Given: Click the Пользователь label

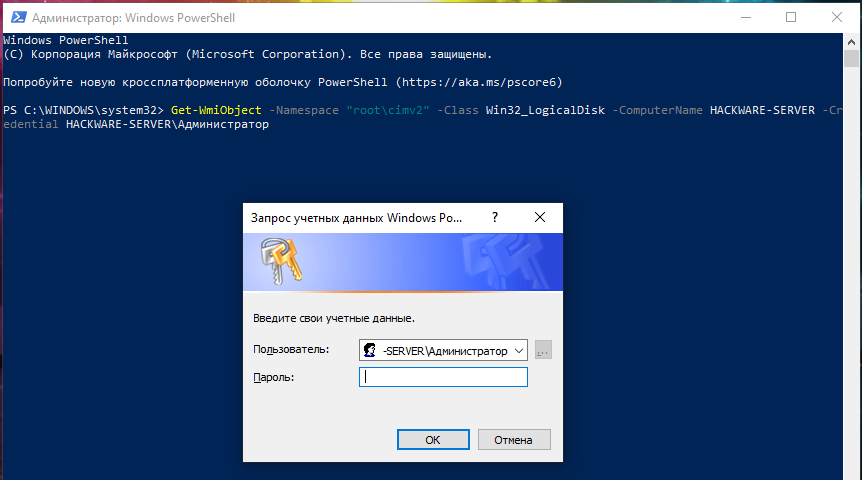Looking at the screenshot, I should coord(291,350).
